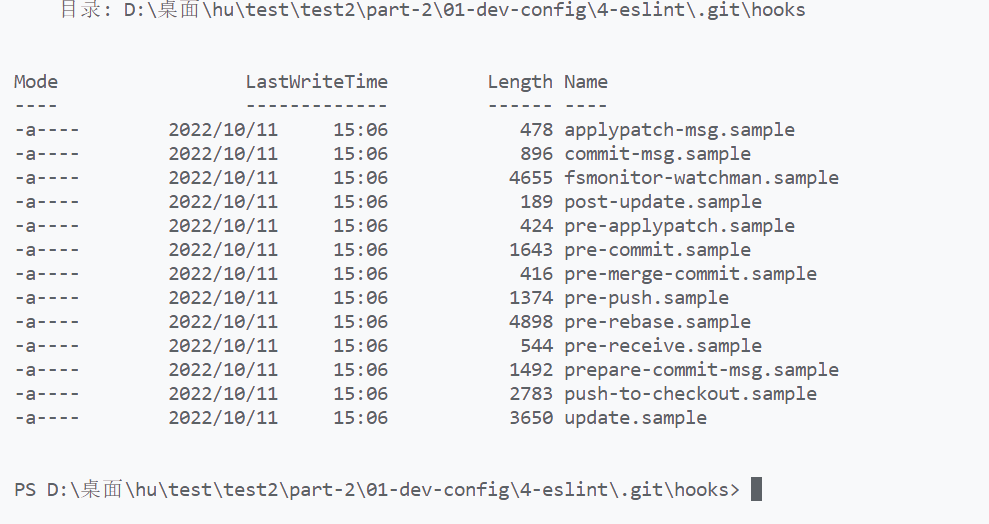The image size is (989, 524).
Task: Select the update.sample file name
Action: point(635,418)
